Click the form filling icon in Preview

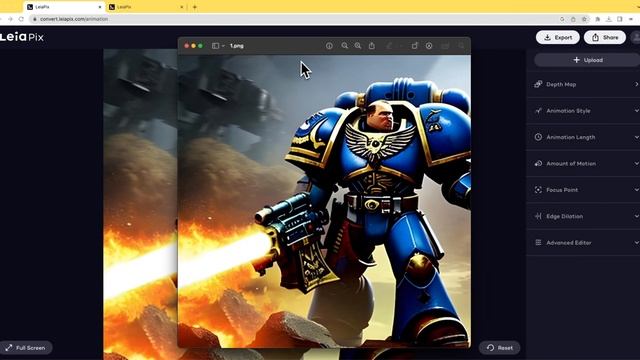point(445,46)
